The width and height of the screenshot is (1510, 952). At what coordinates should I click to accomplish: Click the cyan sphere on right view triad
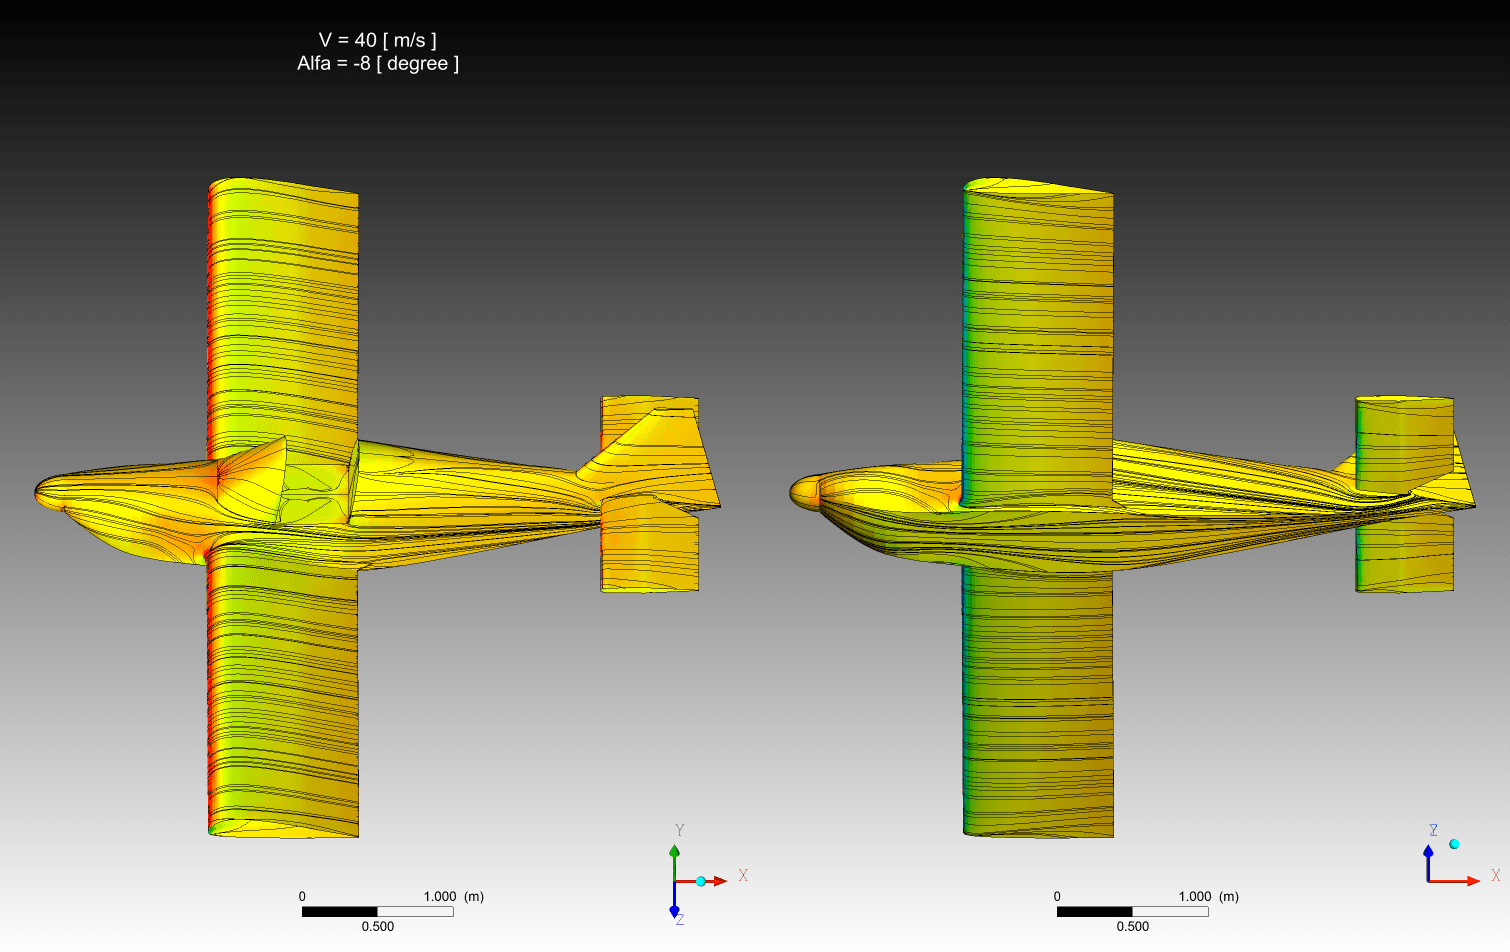[1454, 844]
